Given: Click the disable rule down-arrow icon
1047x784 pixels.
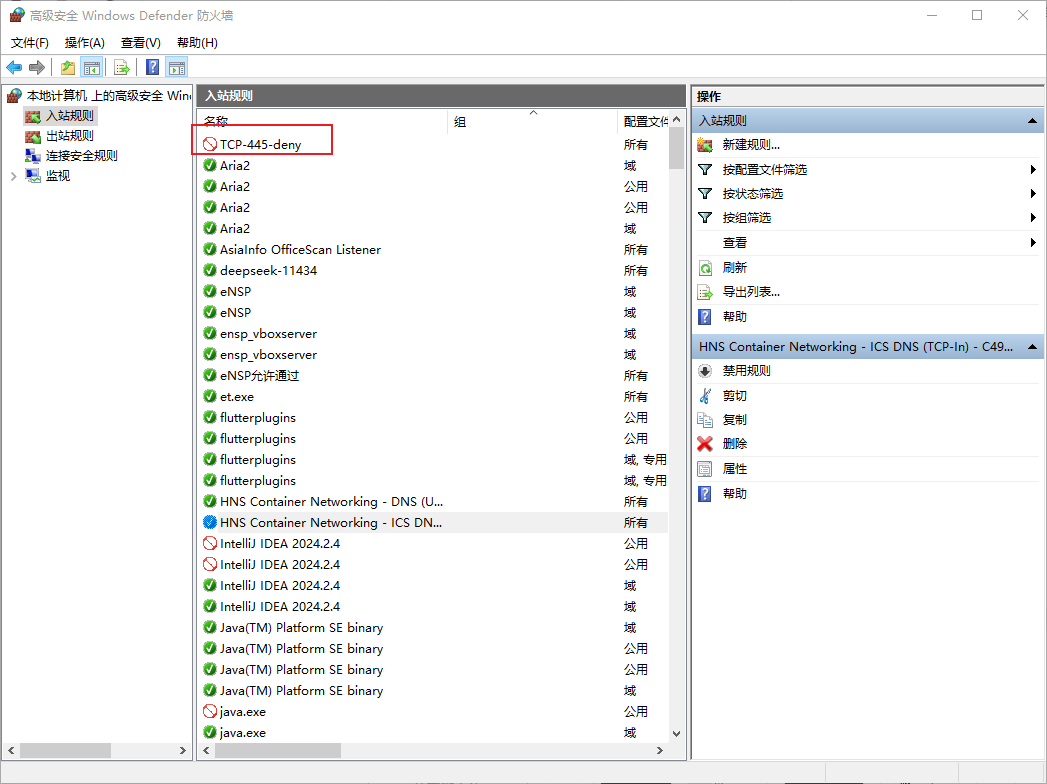Looking at the screenshot, I should click(705, 371).
